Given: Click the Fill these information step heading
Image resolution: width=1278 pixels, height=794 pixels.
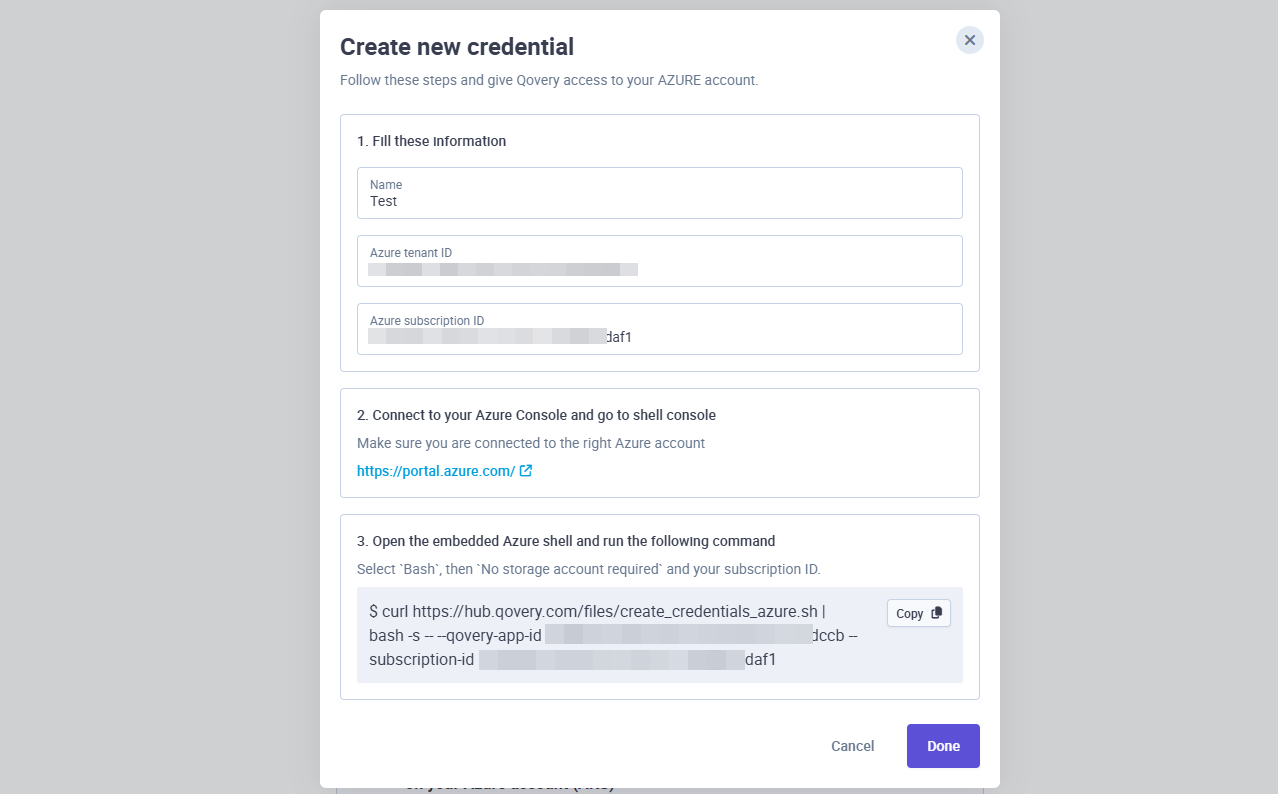Looking at the screenshot, I should (432, 141).
